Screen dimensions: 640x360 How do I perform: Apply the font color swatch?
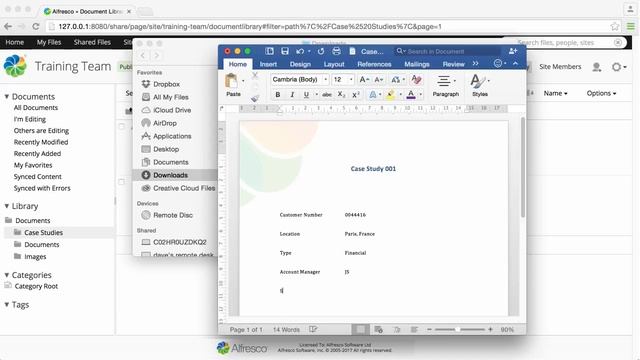pos(411,95)
